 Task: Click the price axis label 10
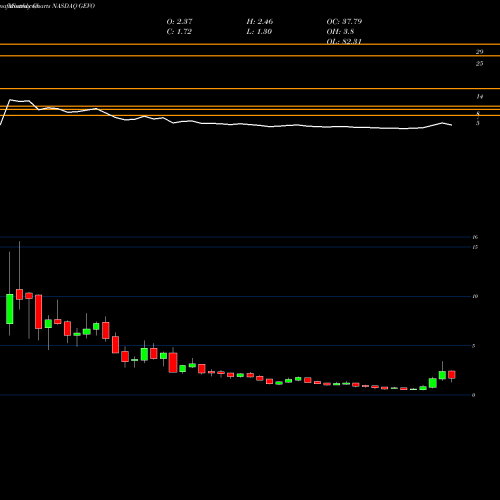point(475,296)
